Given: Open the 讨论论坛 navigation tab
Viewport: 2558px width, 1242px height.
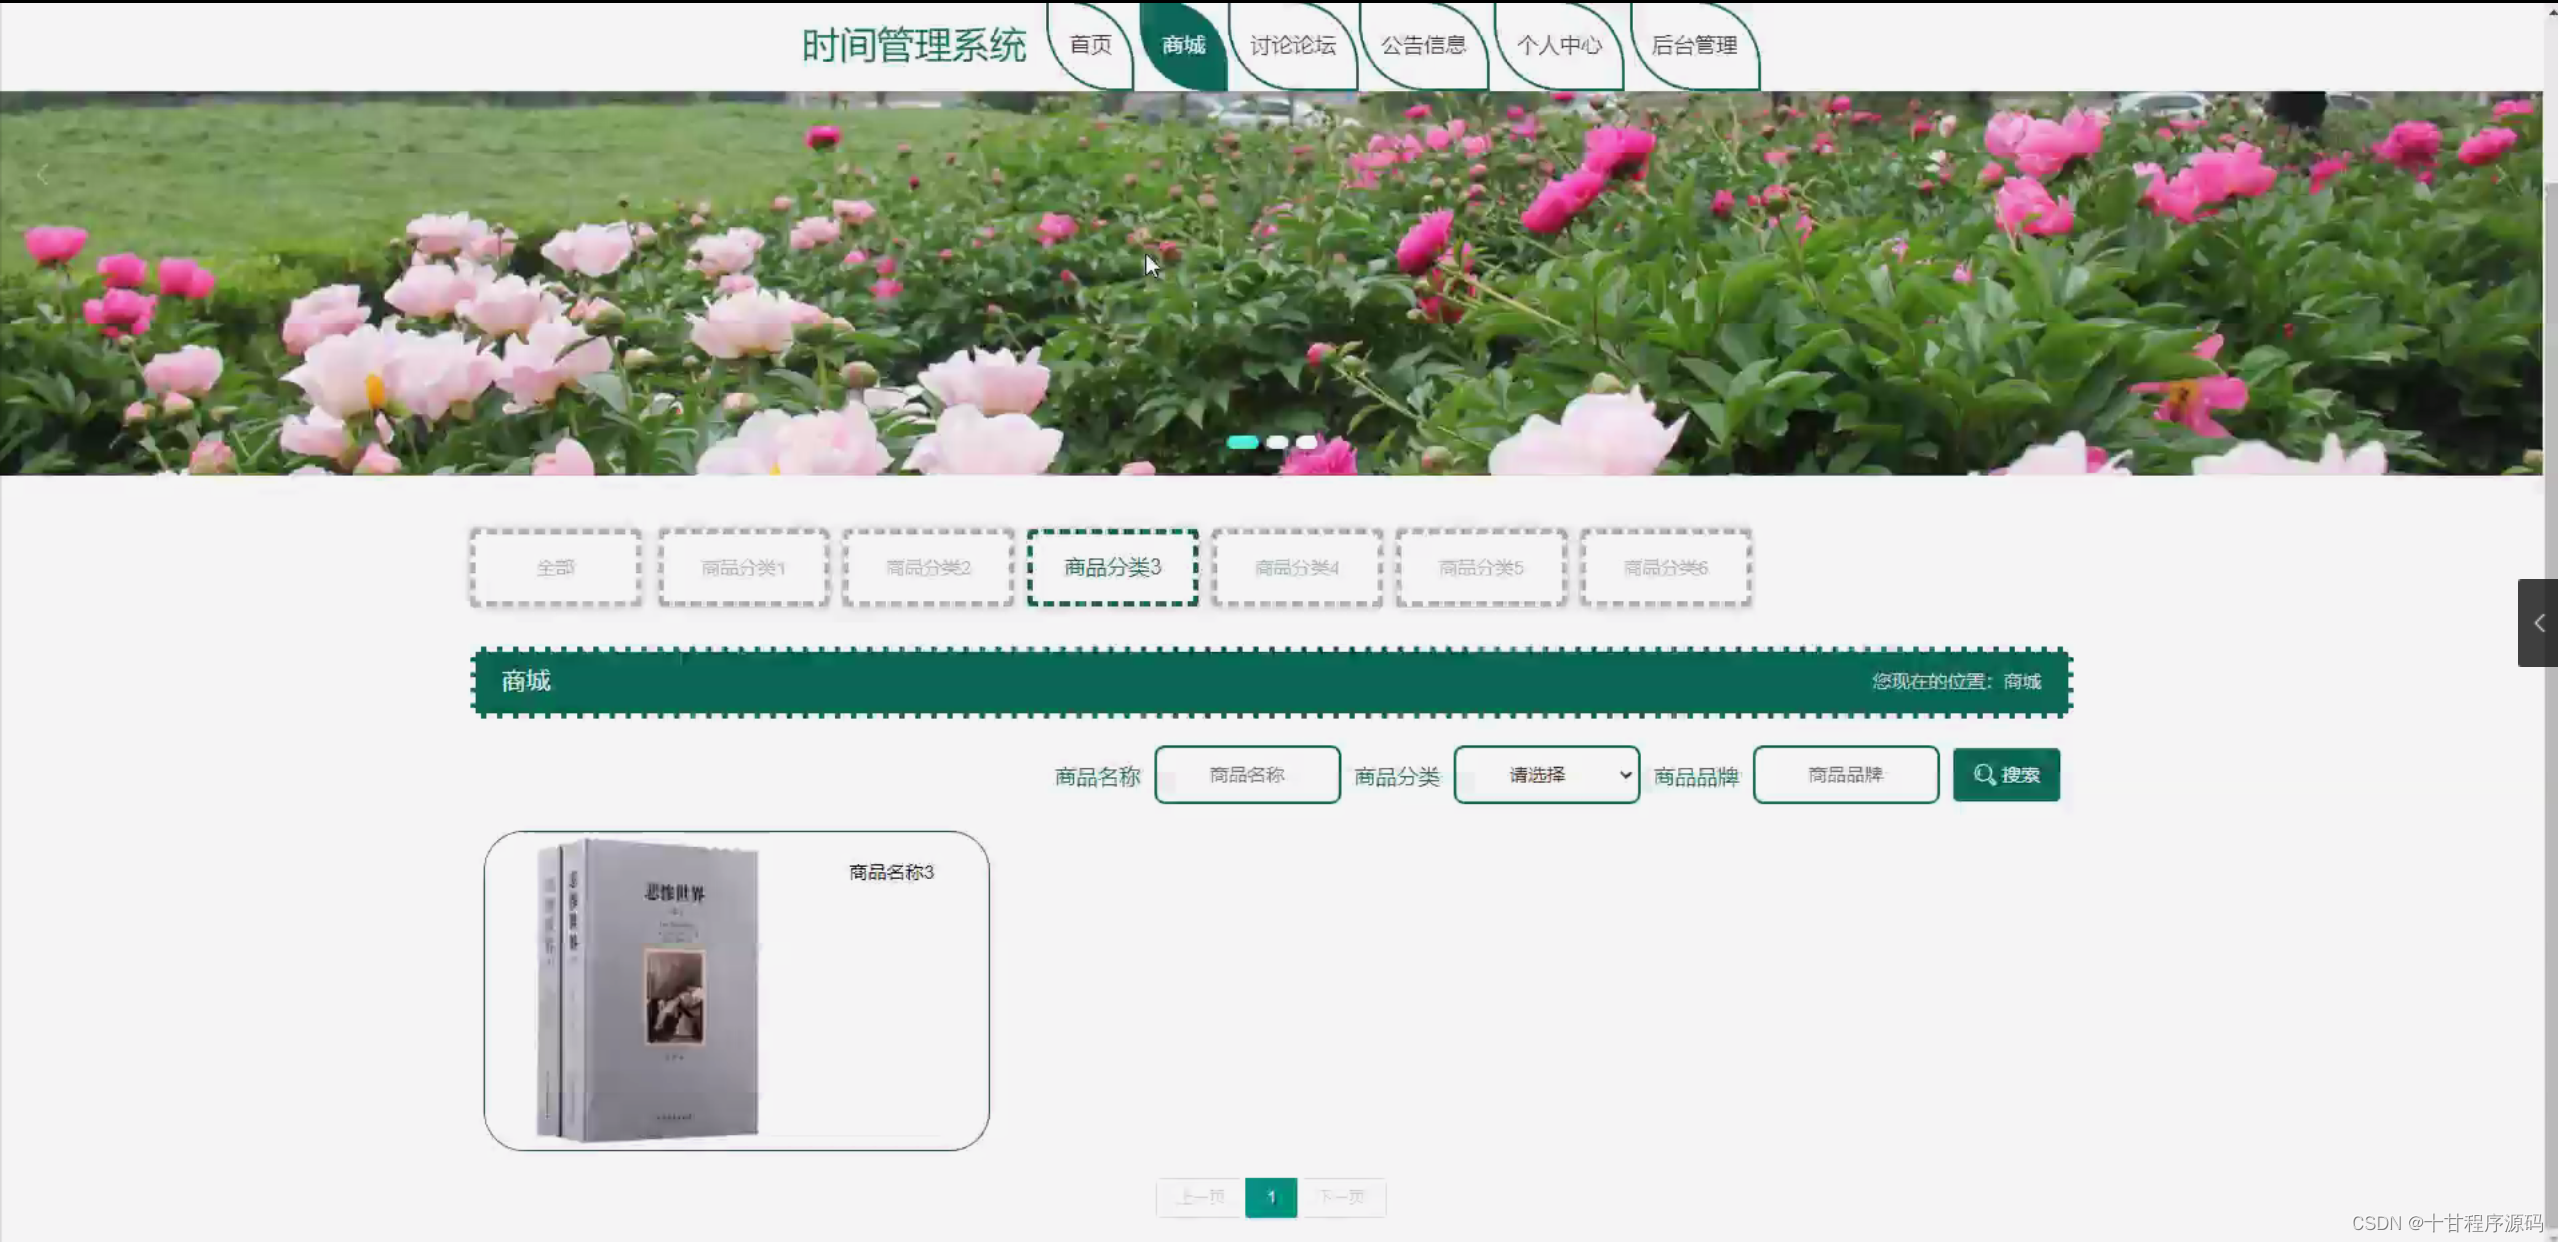Looking at the screenshot, I should coord(1292,45).
